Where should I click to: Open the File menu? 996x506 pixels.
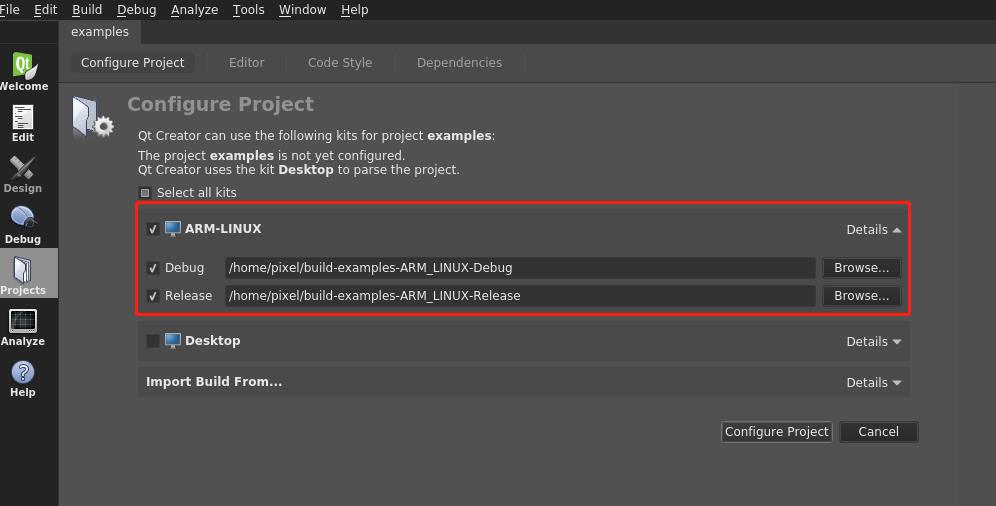(x=10, y=10)
